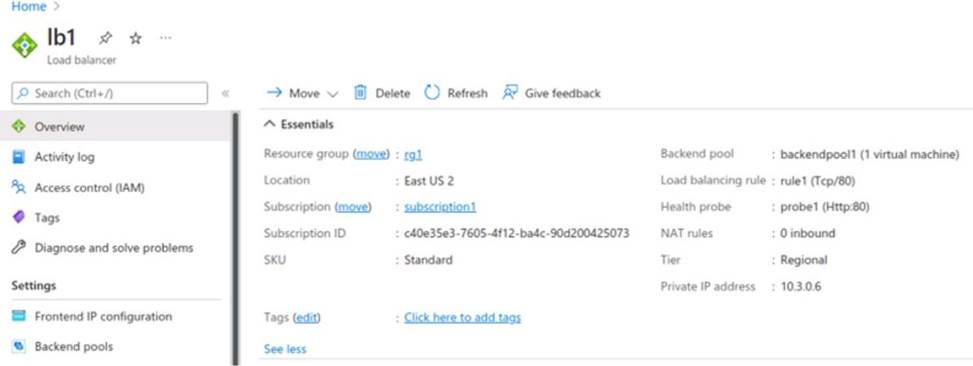This screenshot has width=973, height=366.
Task: Click the Move arrow icon
Action: [x=274, y=93]
